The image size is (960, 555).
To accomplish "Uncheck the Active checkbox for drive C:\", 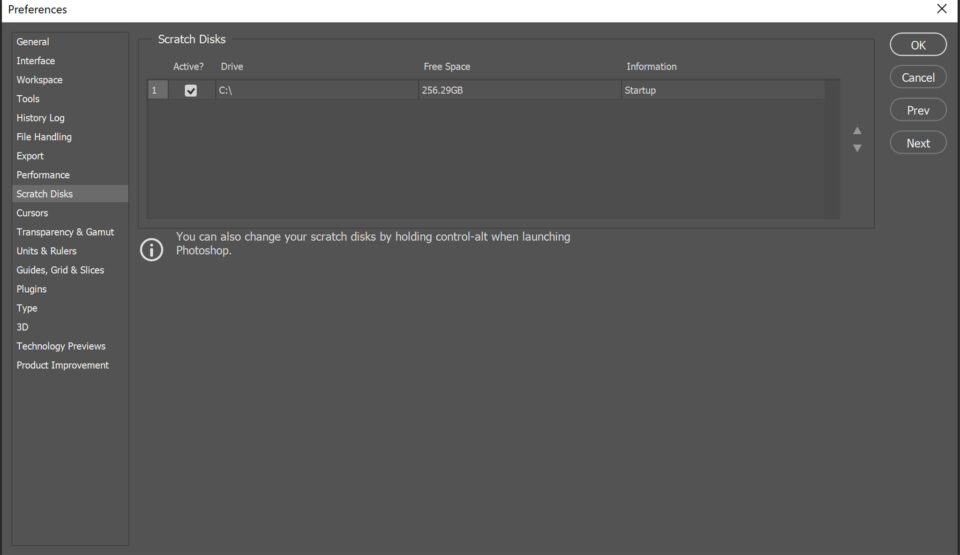I will [191, 90].
